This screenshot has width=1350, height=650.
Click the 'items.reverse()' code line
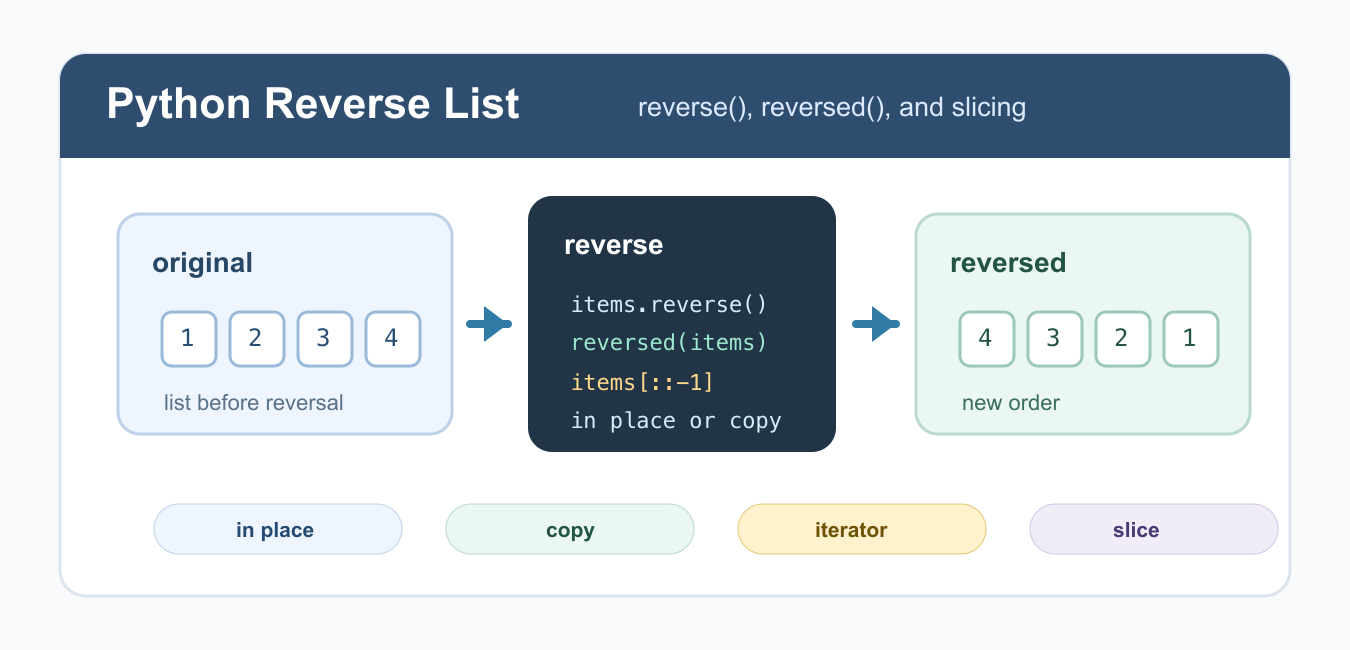point(669,304)
